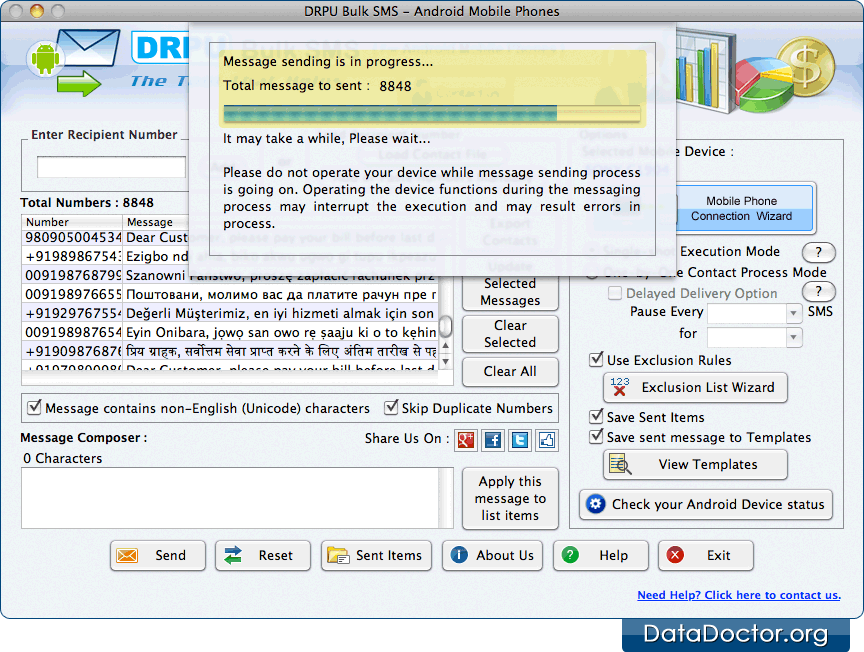864x652 pixels.
Task: Check your Android Device status
Action: coord(706,504)
